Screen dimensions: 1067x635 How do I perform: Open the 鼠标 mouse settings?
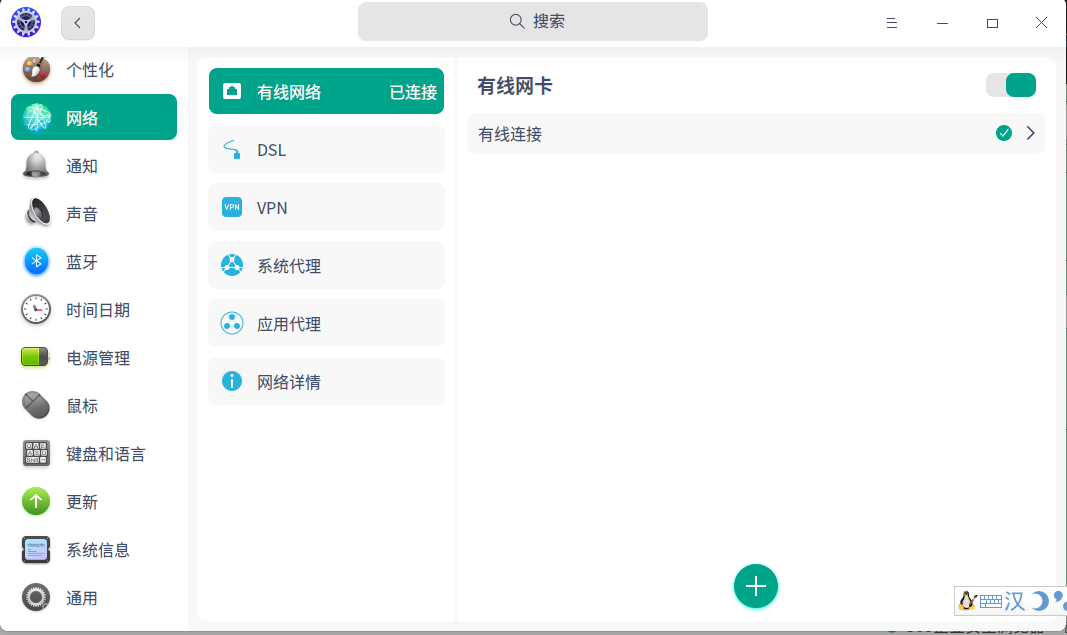click(x=94, y=406)
